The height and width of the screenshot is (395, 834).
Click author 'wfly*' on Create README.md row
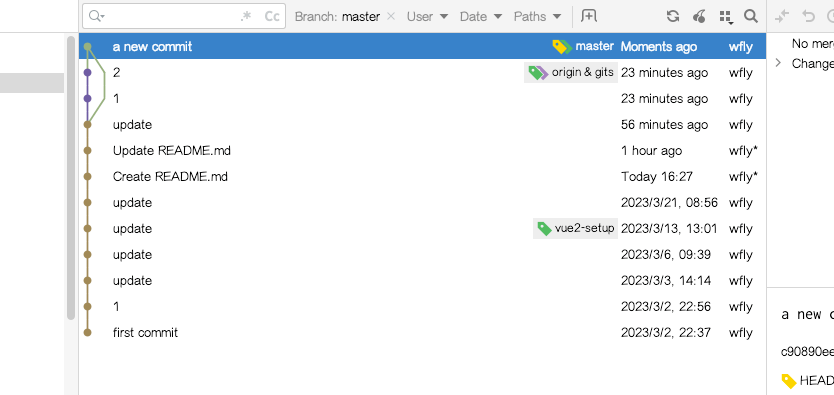pos(743,177)
